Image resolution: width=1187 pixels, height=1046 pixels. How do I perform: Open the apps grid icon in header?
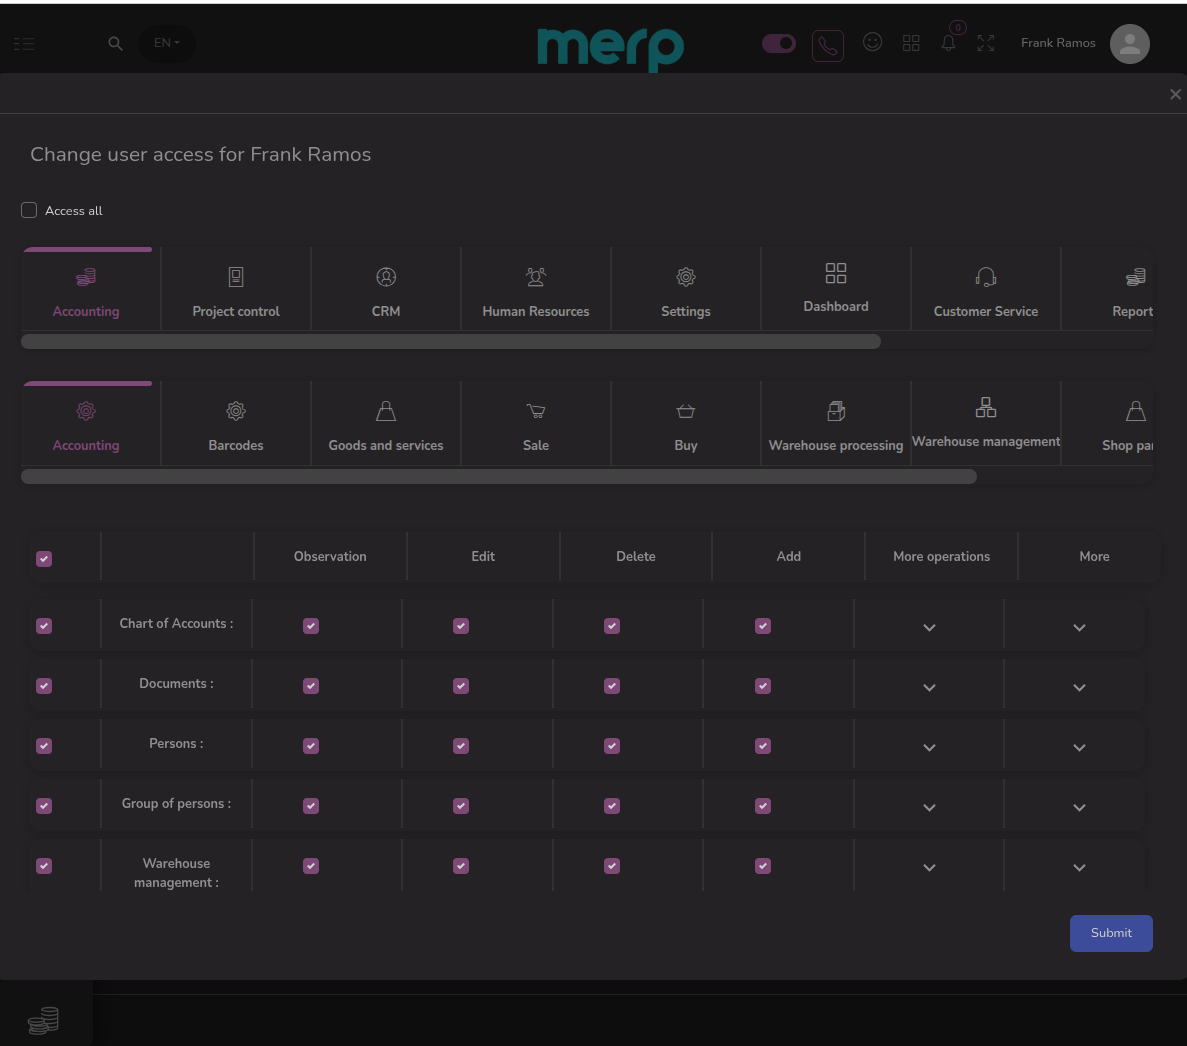(911, 43)
